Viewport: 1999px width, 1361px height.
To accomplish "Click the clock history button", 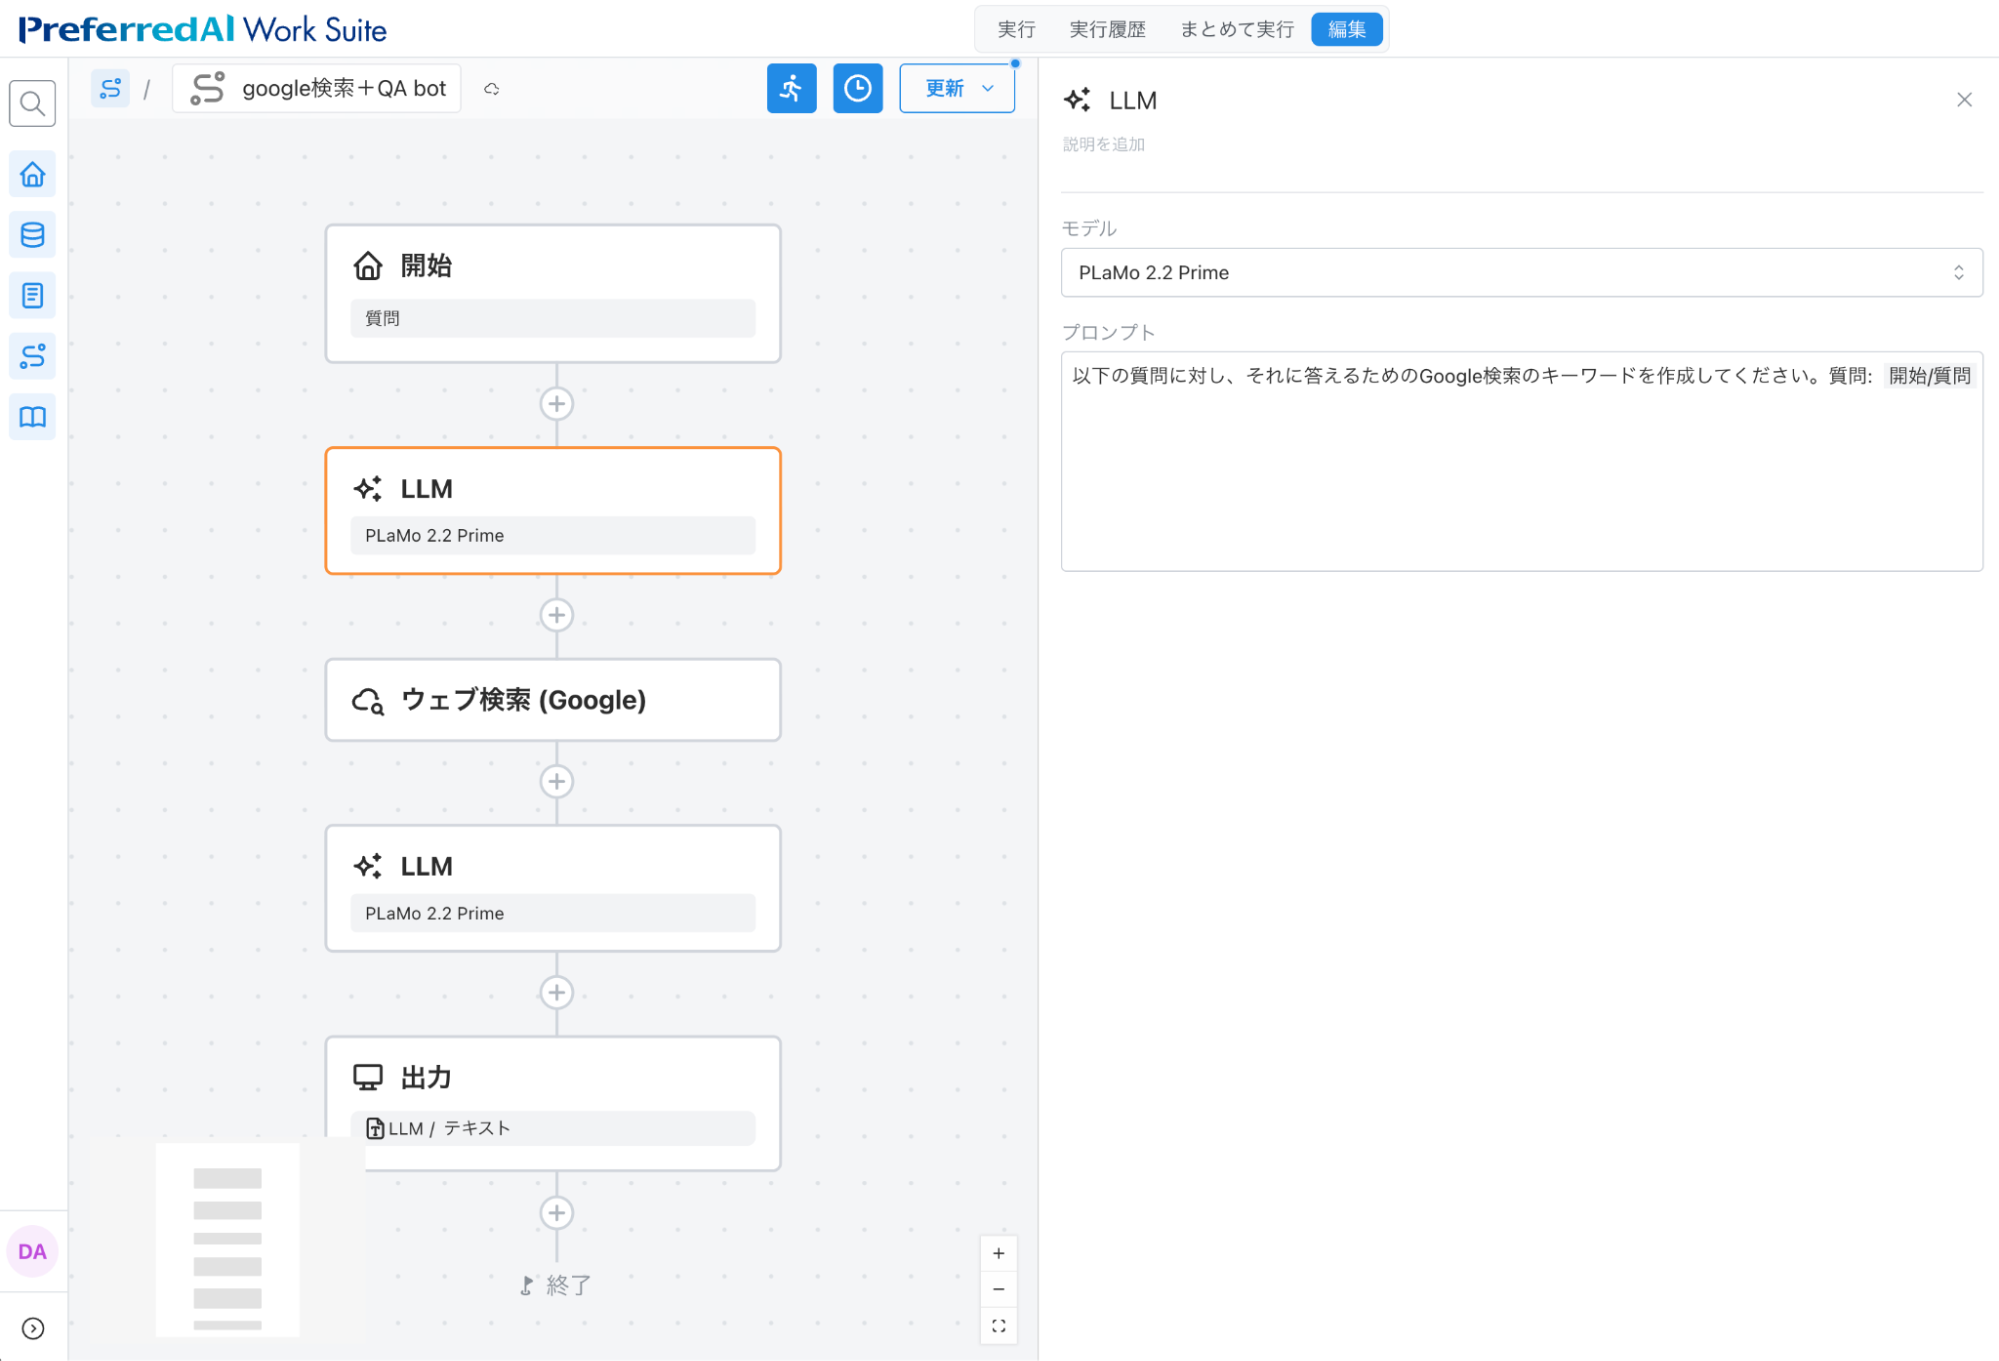I will point(857,88).
